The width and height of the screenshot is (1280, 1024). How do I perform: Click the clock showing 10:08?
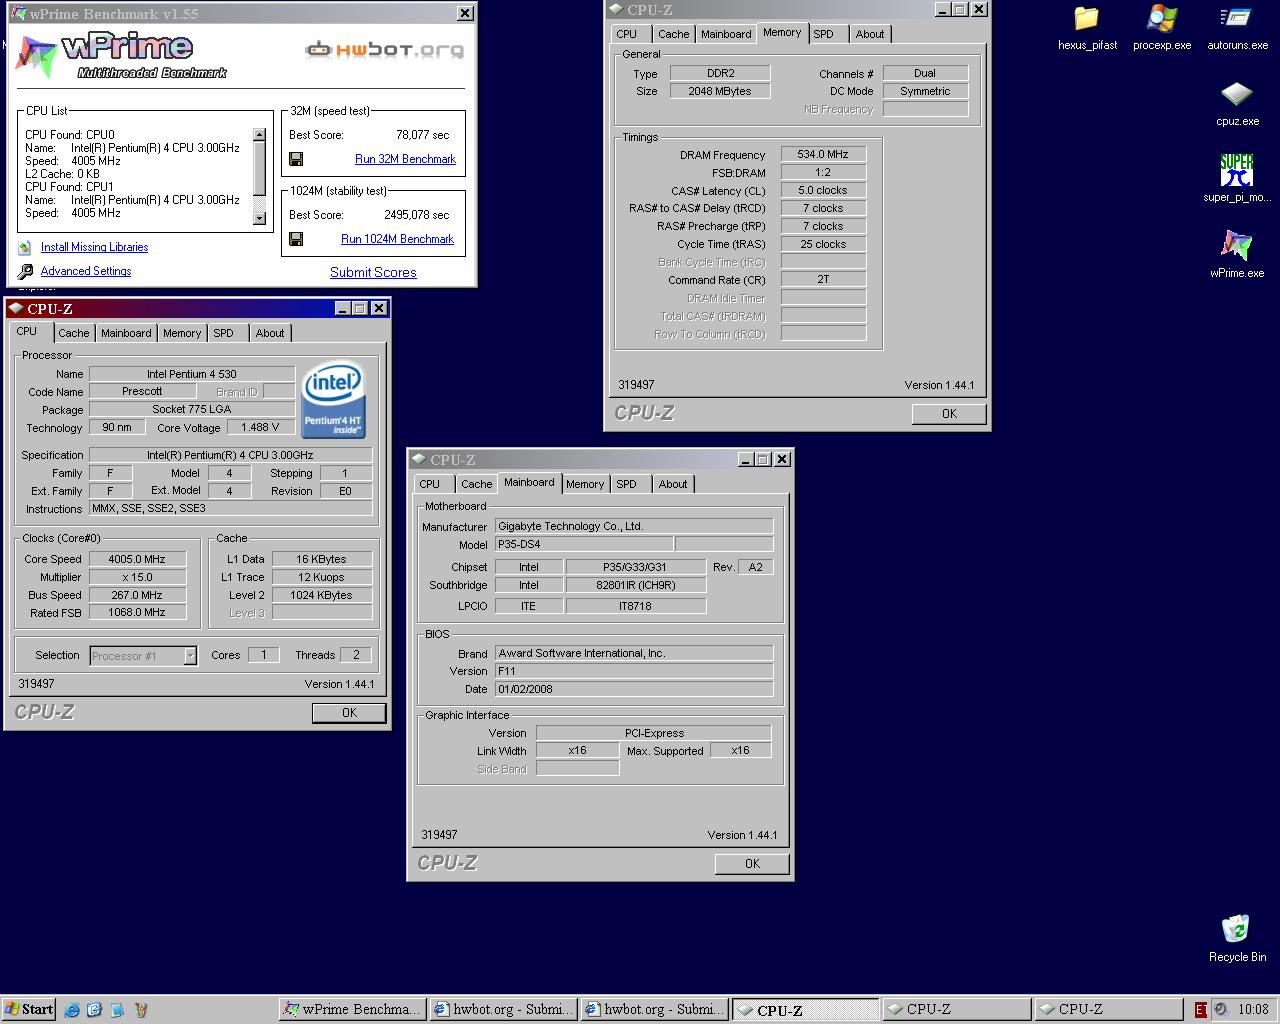[1253, 1009]
